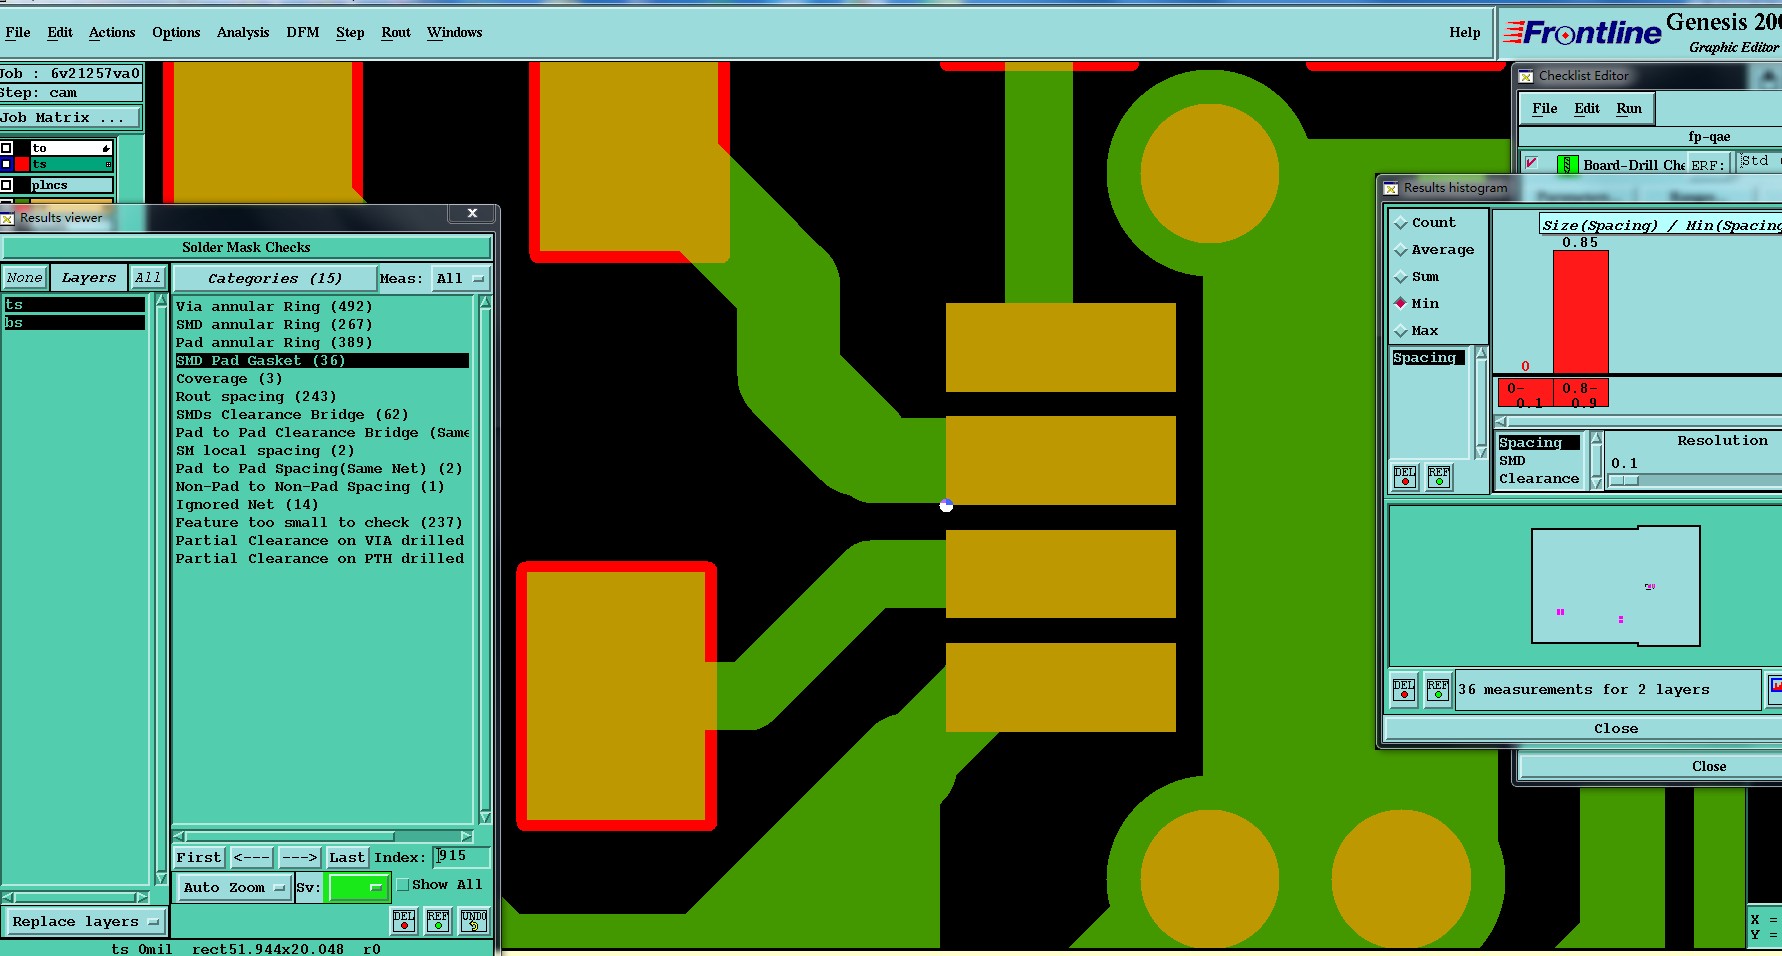Click the First navigation button
The width and height of the screenshot is (1782, 956).
[x=199, y=858]
